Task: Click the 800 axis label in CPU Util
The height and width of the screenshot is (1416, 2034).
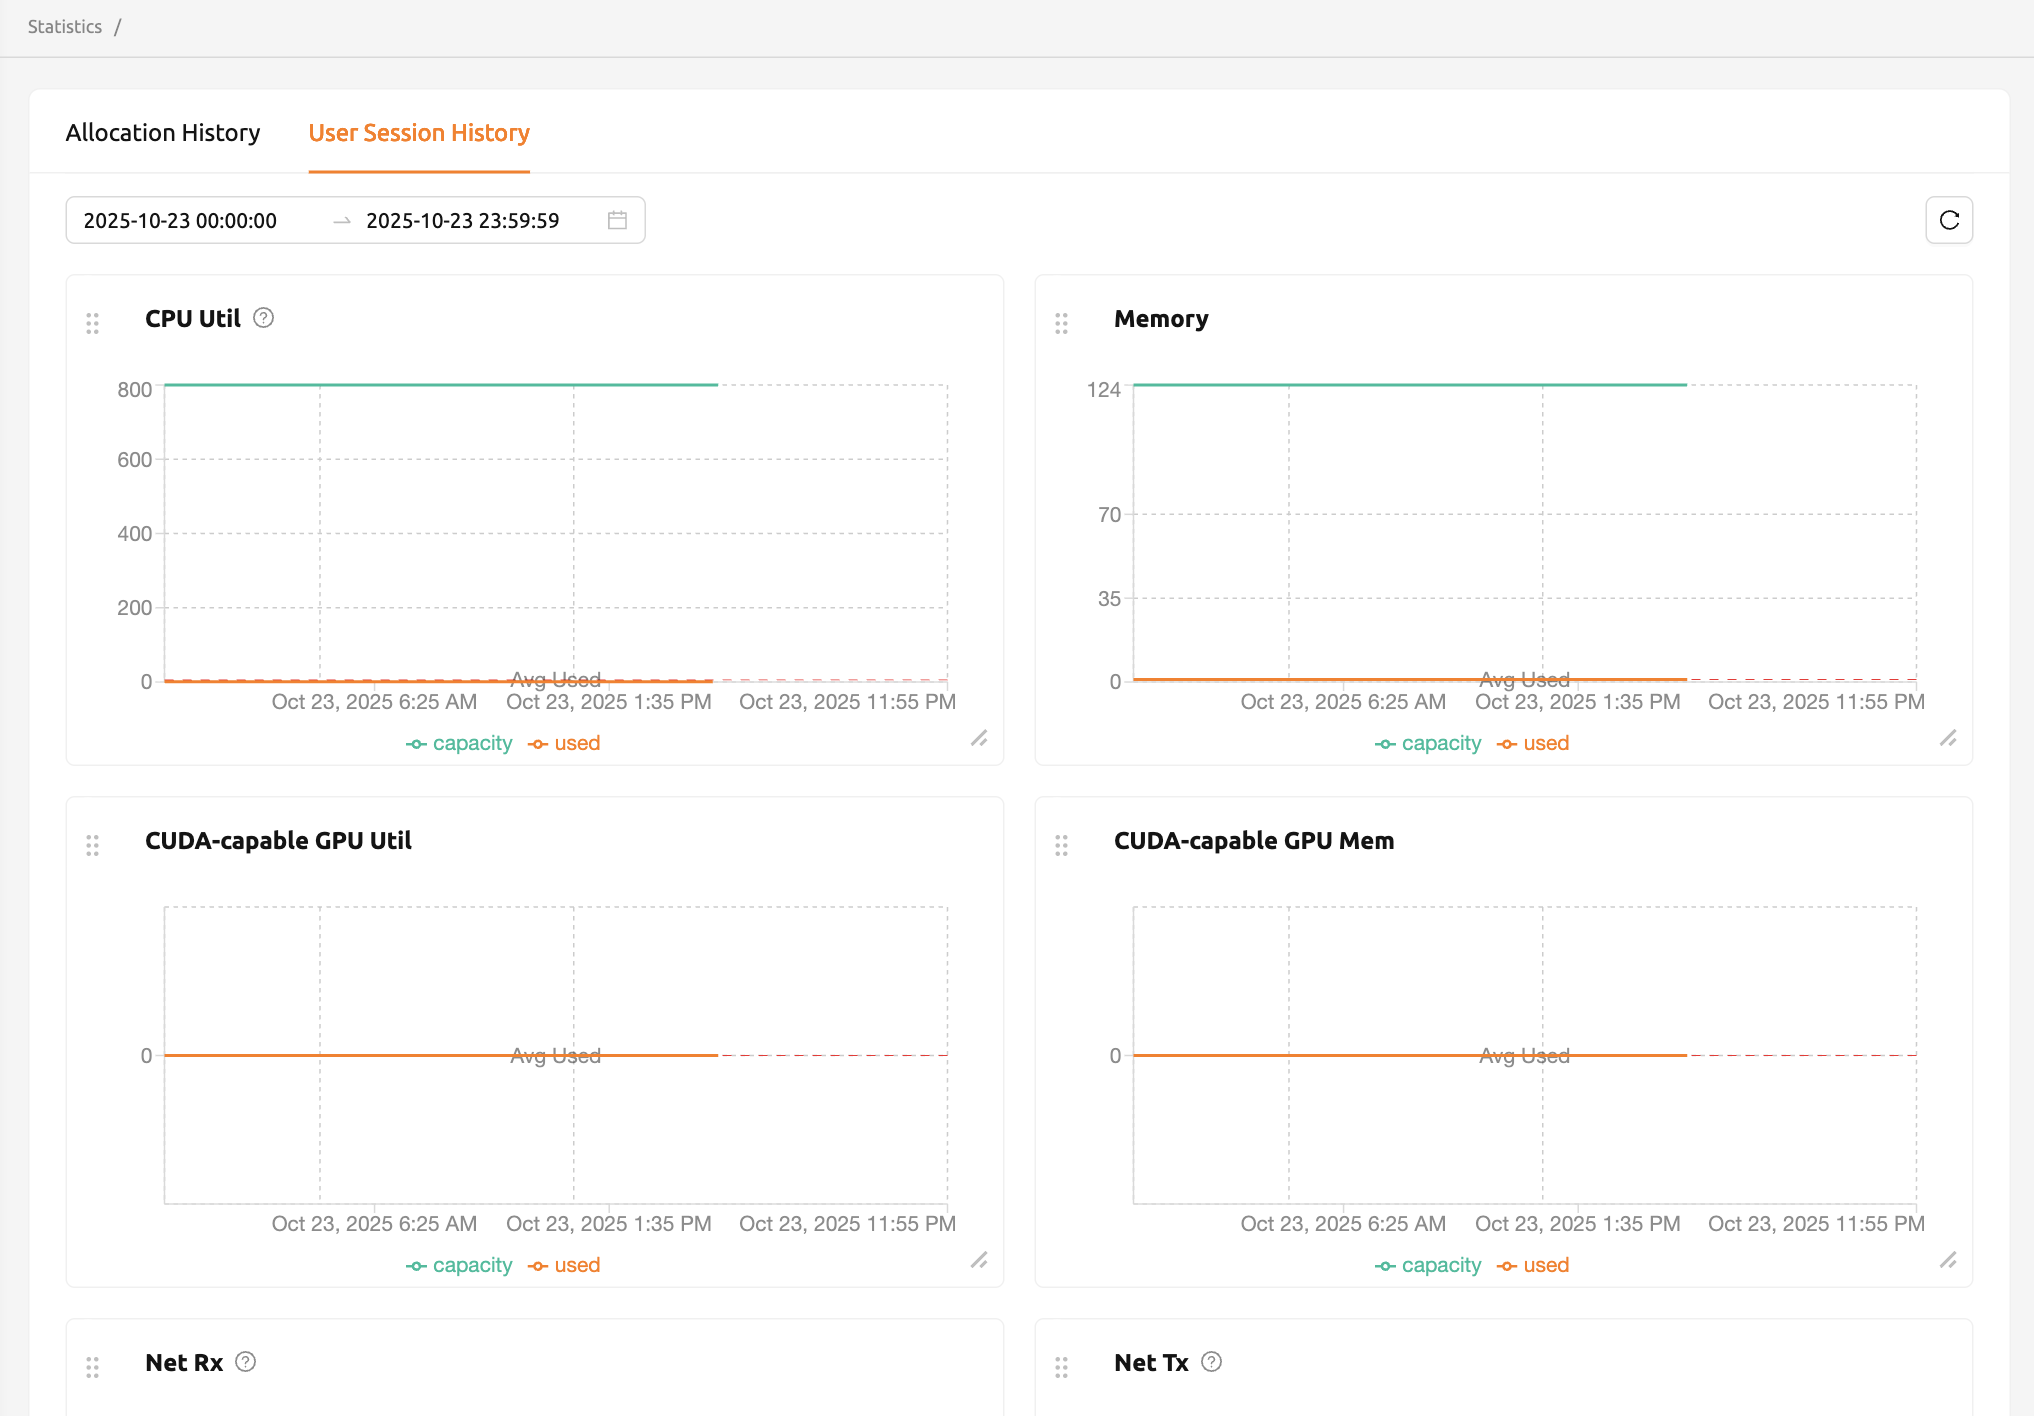Action: [135, 390]
